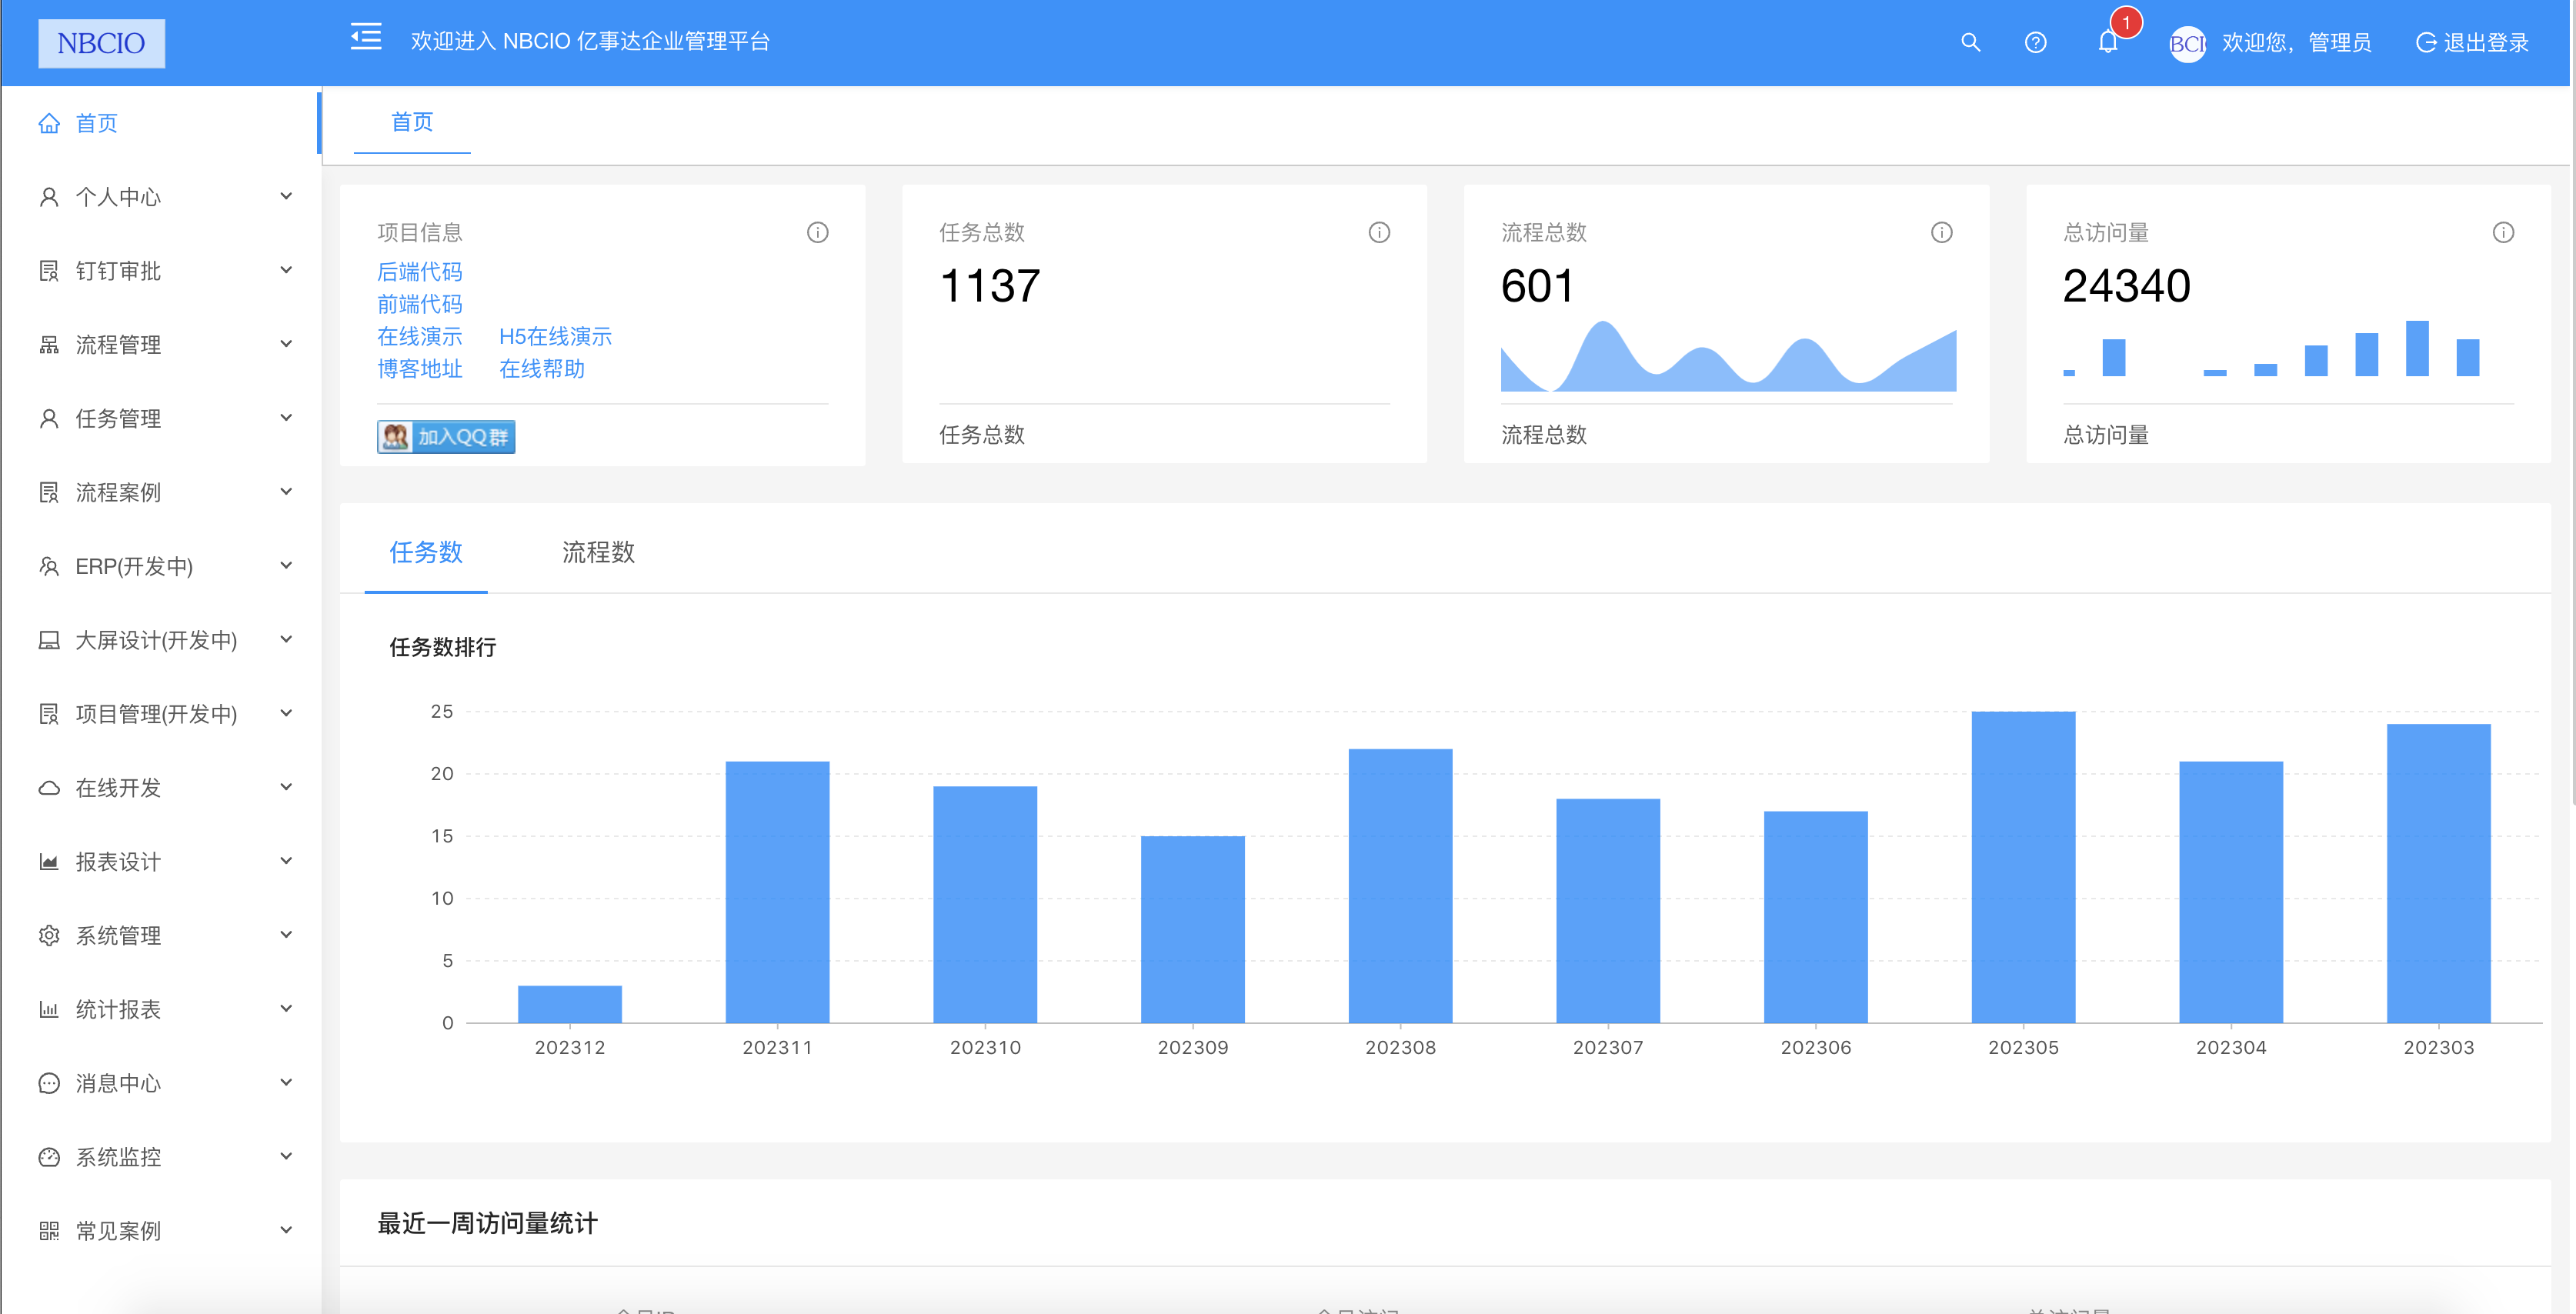Click the 大屏设计 laptop icon

49,640
